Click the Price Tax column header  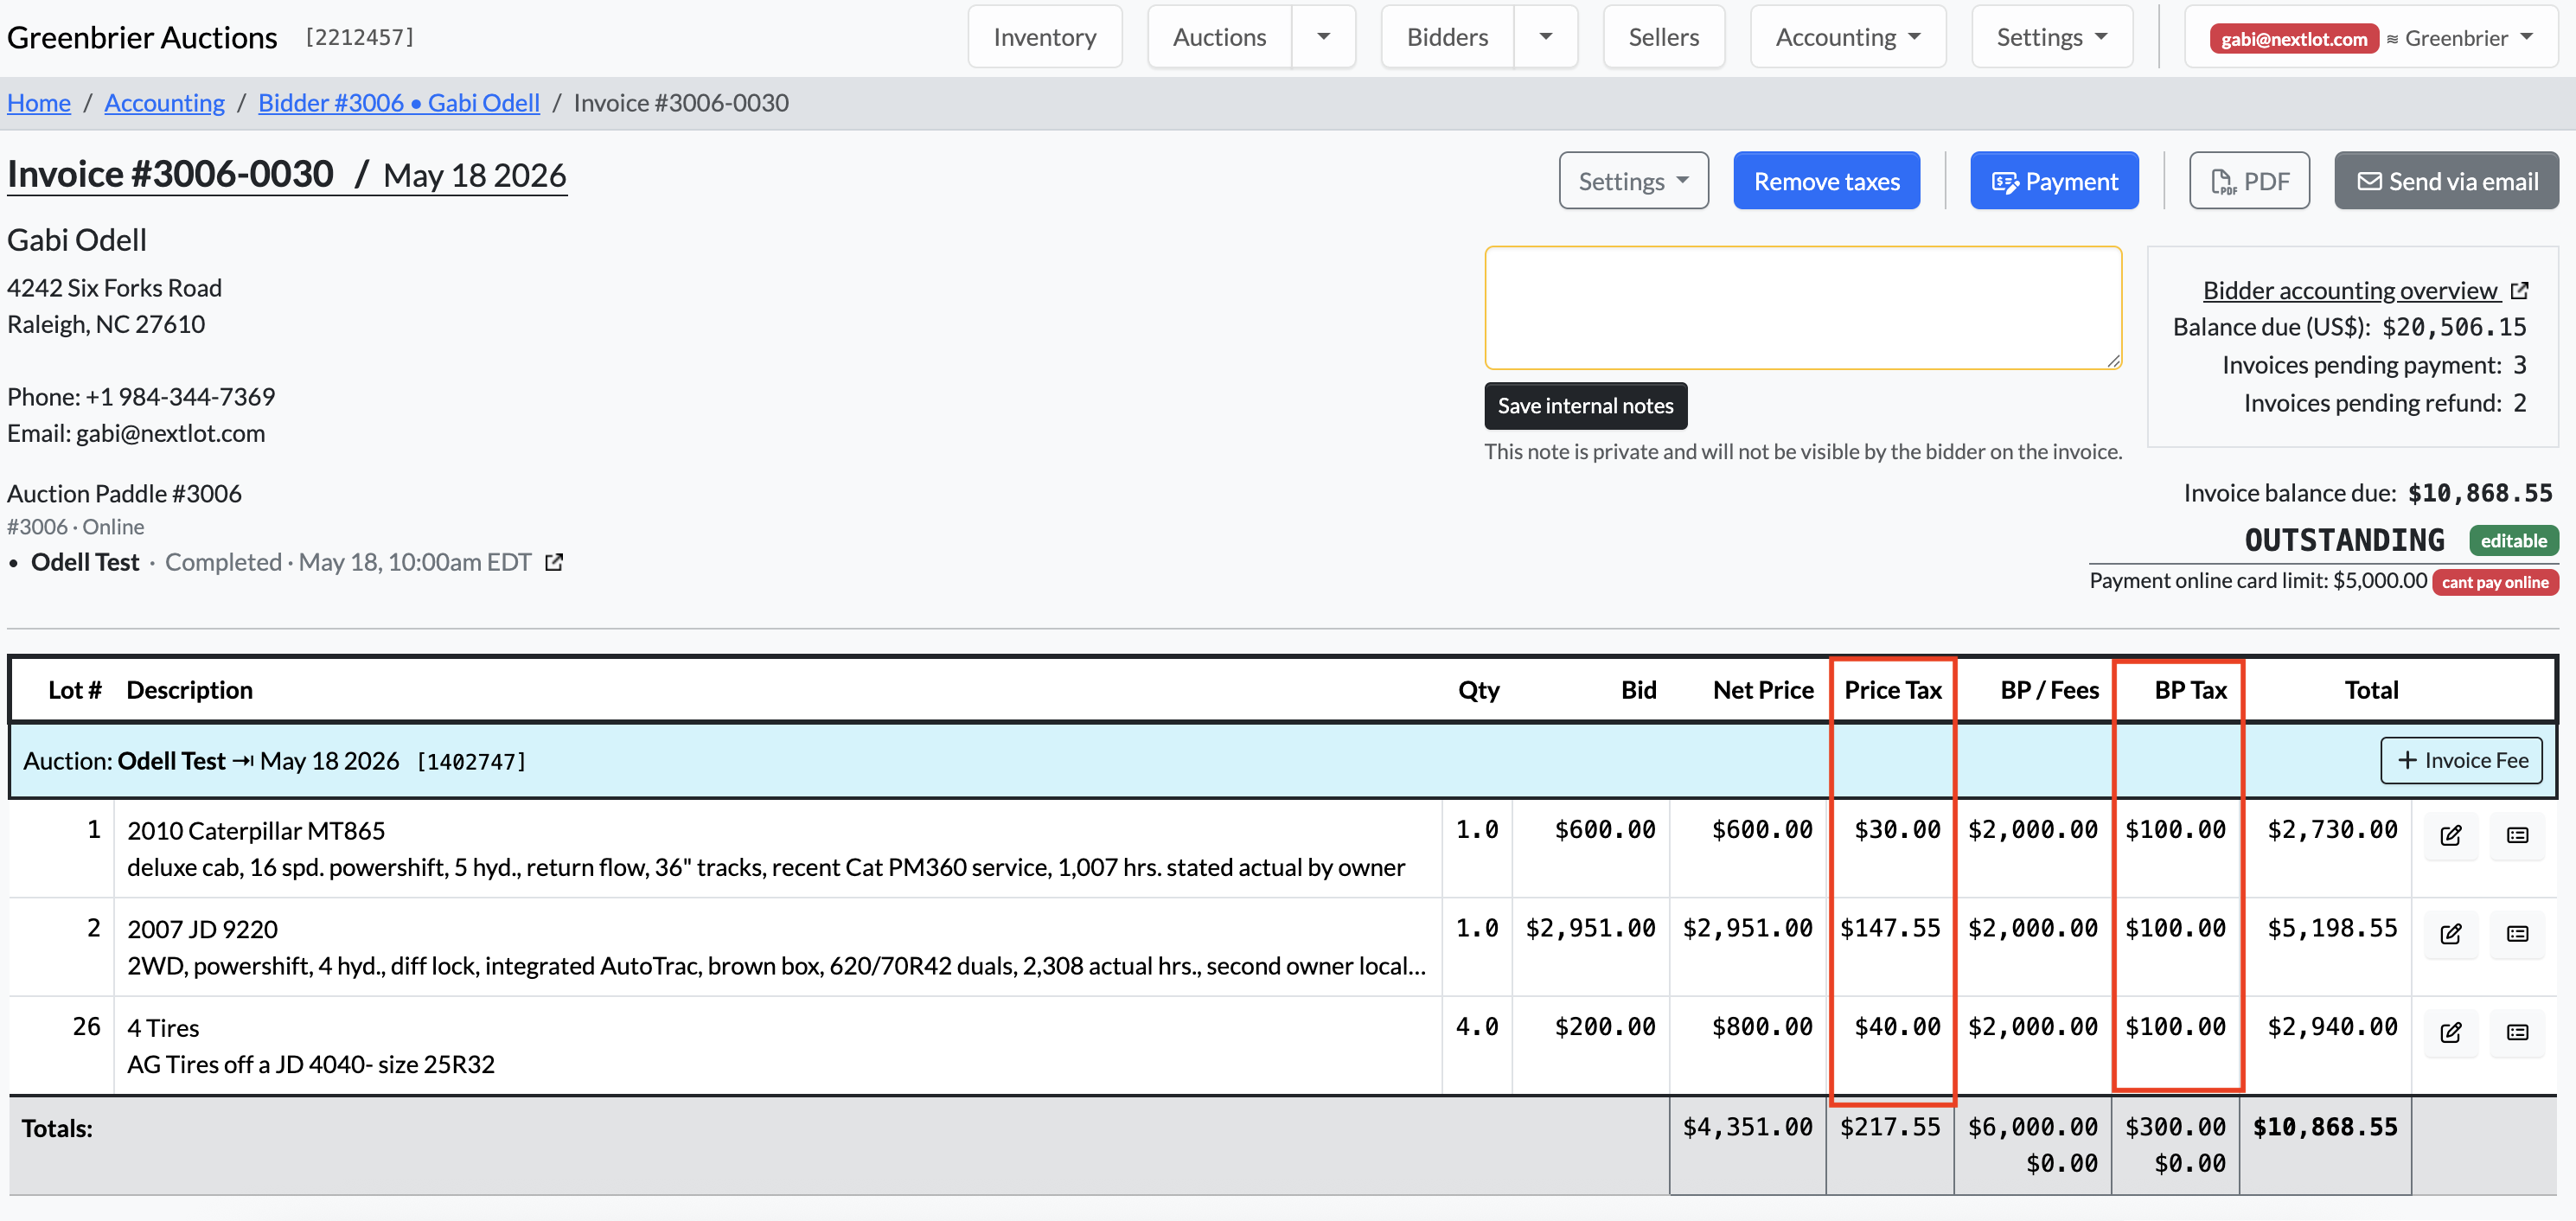pos(1893,690)
